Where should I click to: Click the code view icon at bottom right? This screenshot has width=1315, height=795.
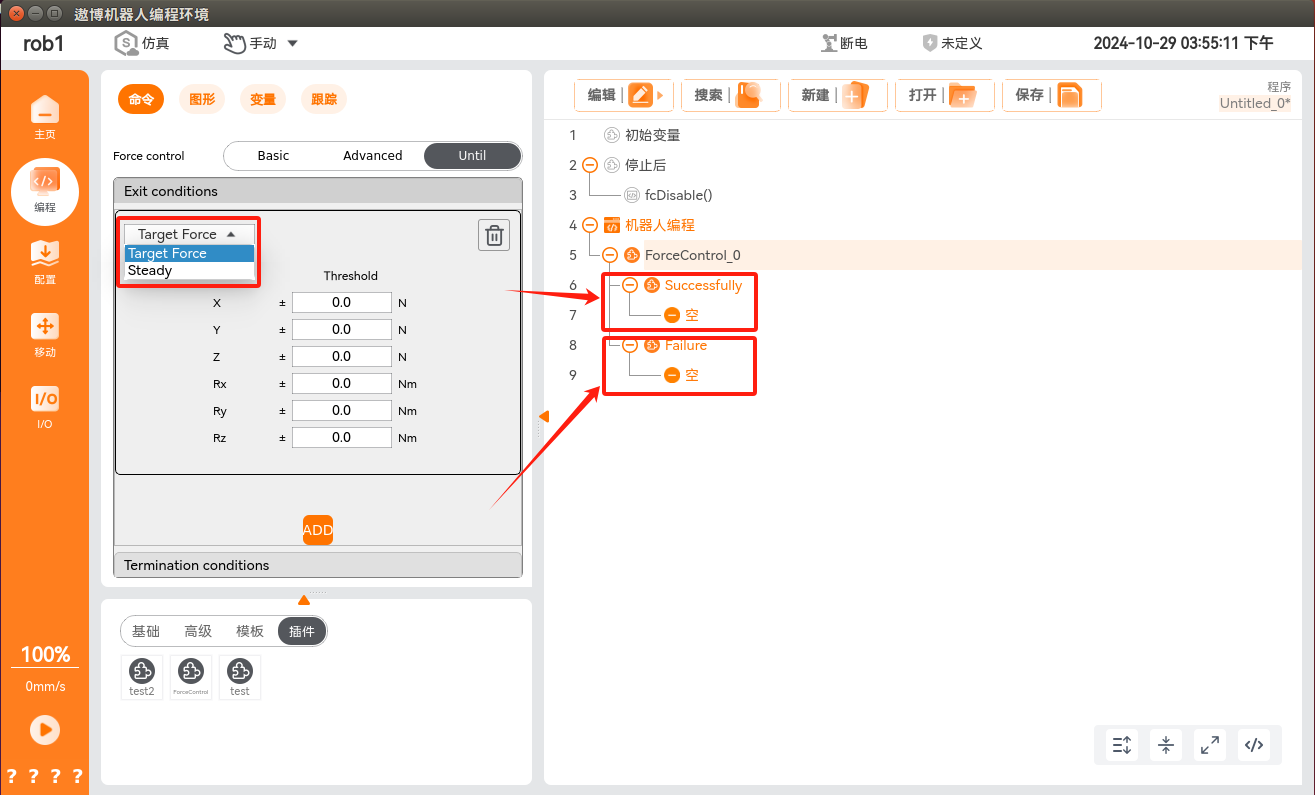click(1254, 744)
